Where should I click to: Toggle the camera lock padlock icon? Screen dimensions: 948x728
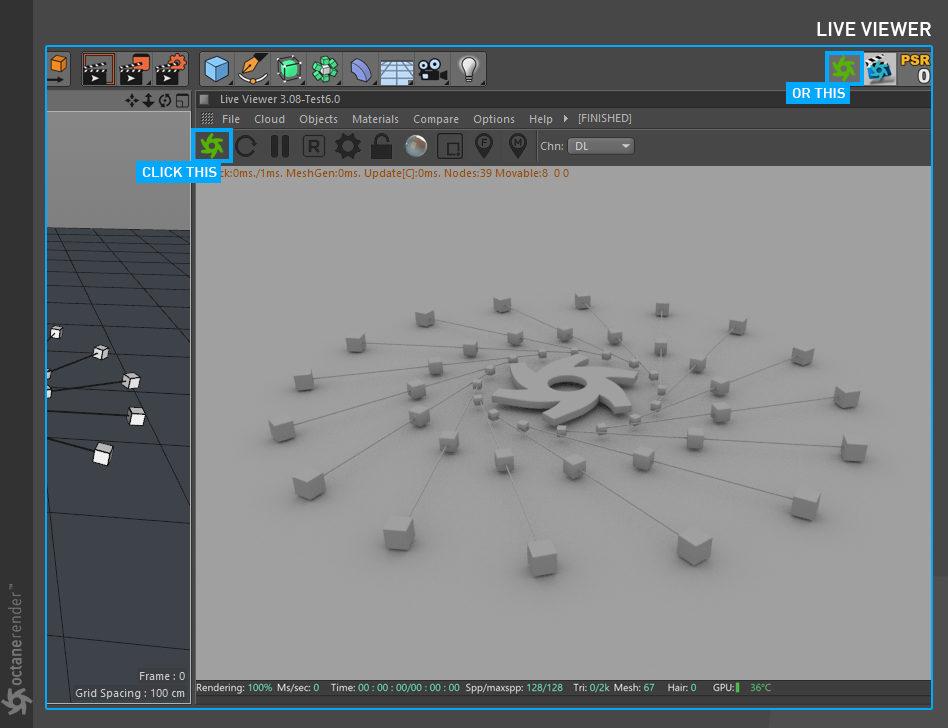click(x=381, y=146)
